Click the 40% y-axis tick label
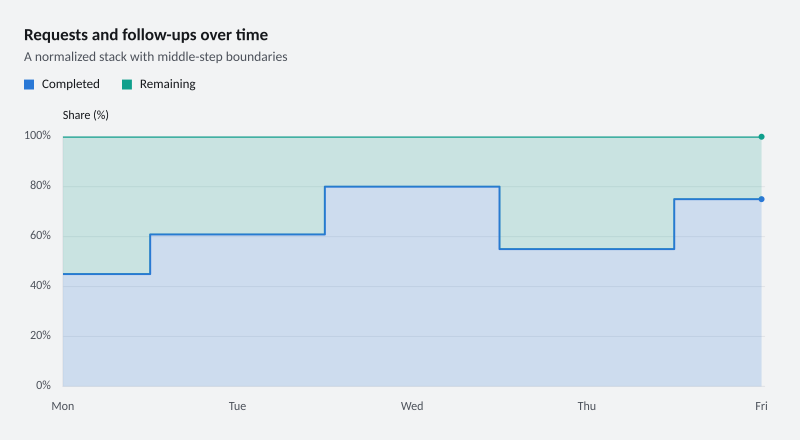The height and width of the screenshot is (440, 800). click(40, 286)
